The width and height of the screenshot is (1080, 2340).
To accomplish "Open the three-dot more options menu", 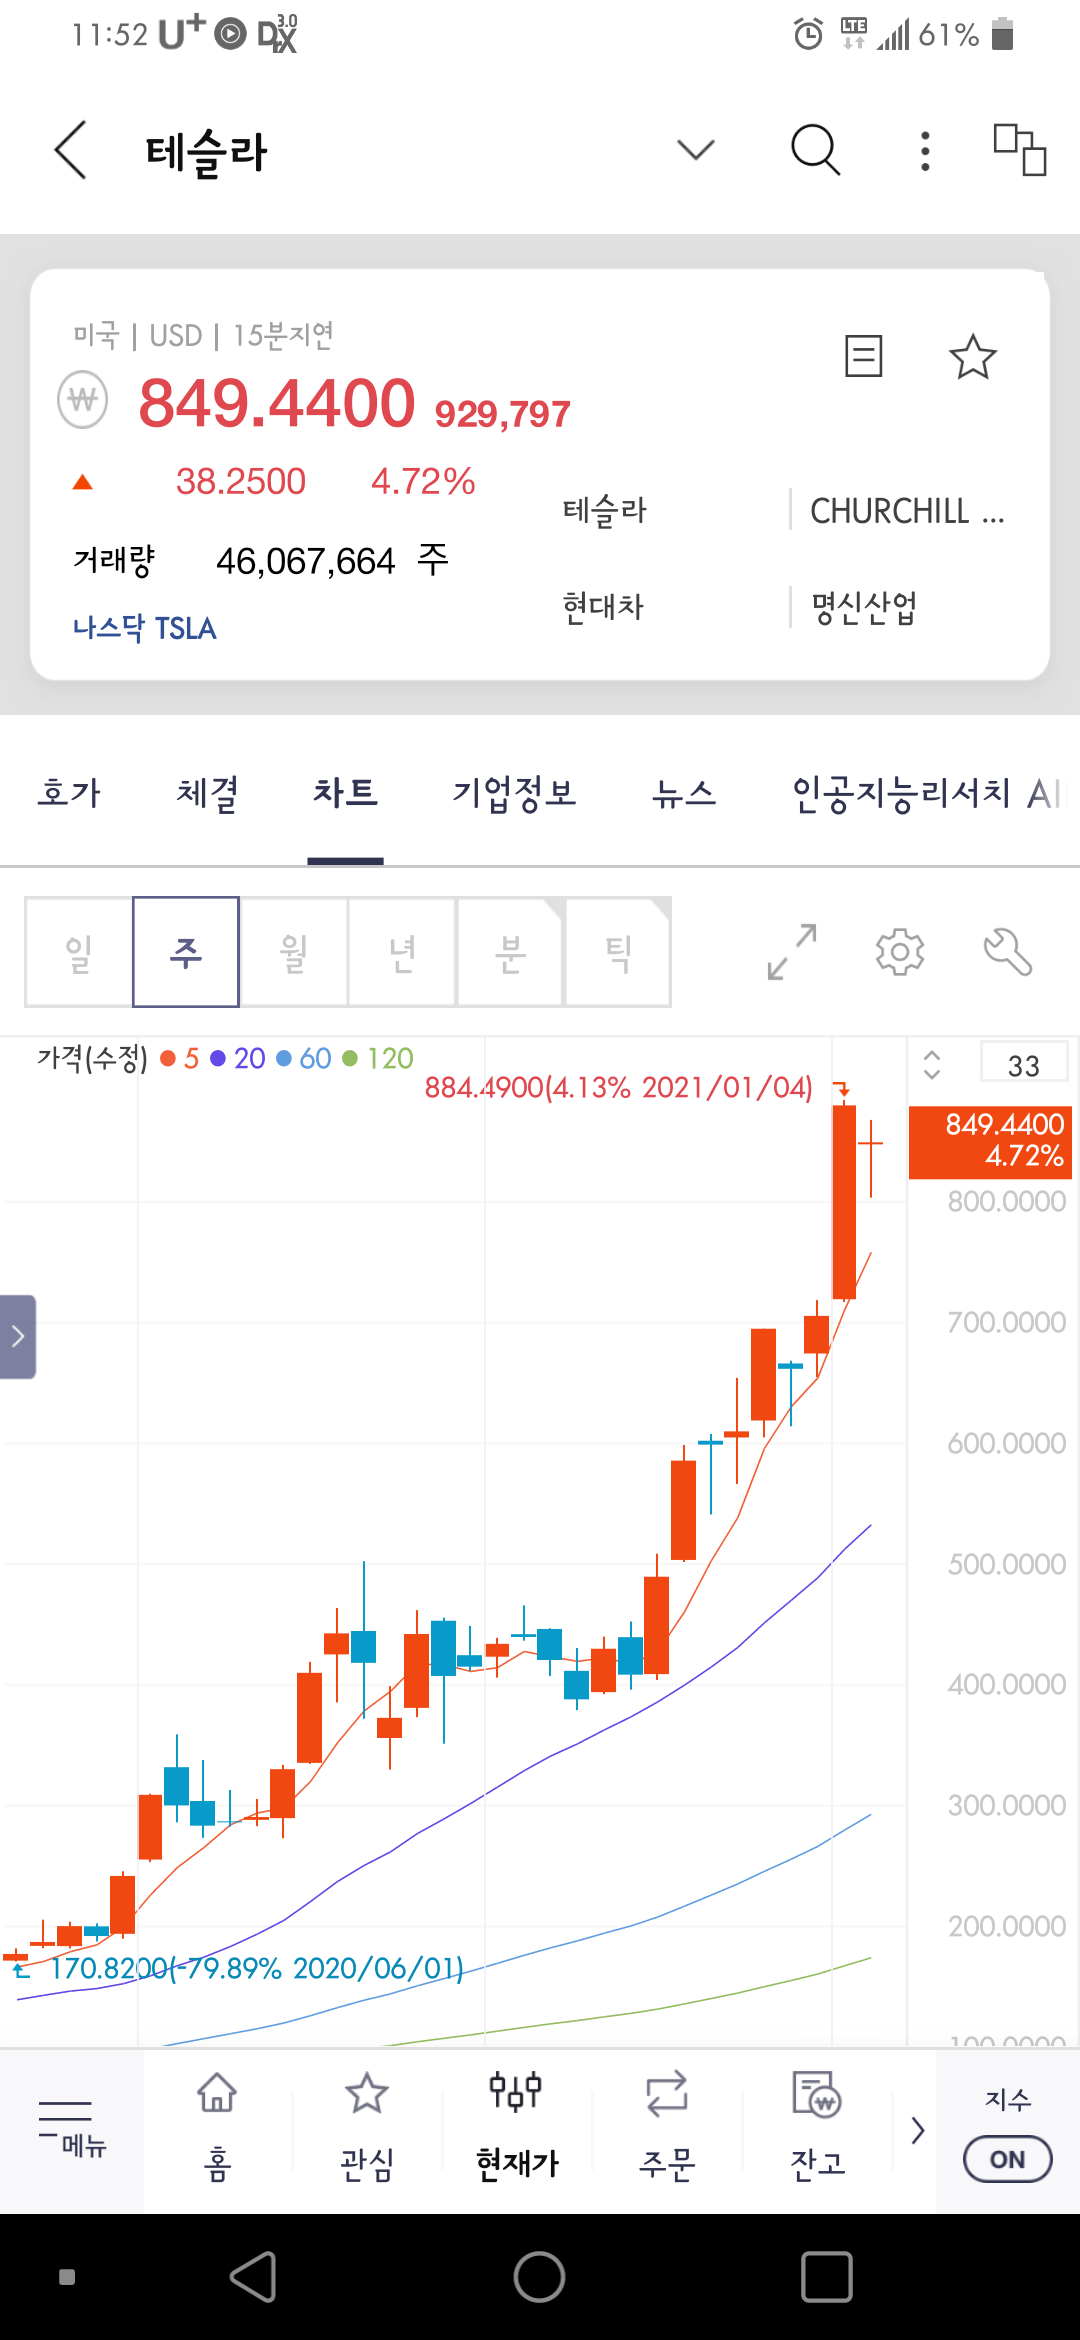I will coord(925,151).
